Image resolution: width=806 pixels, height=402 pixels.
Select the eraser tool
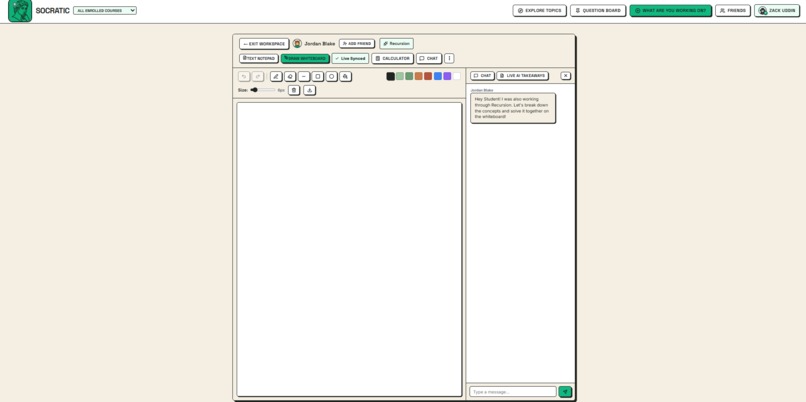tap(290, 77)
